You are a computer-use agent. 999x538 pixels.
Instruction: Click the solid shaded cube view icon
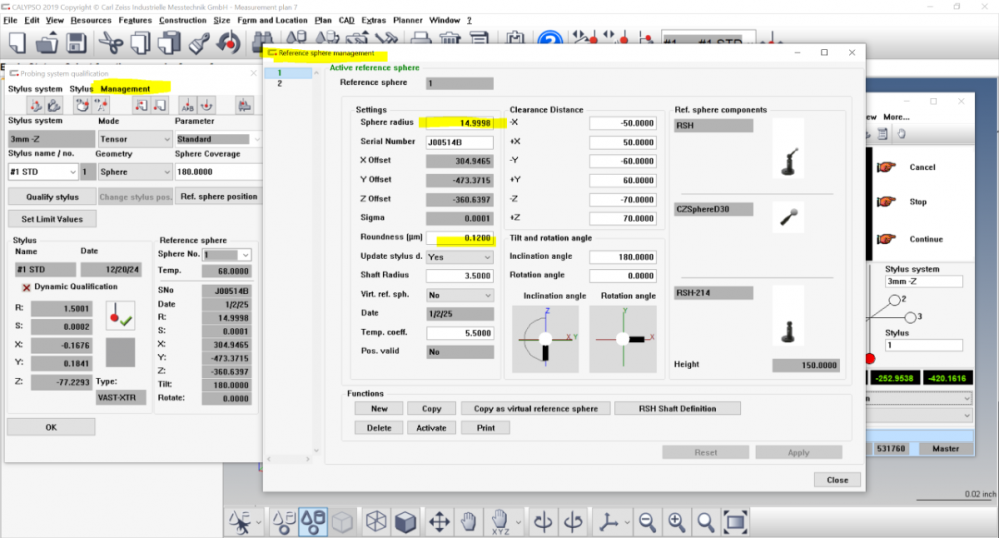click(405, 522)
